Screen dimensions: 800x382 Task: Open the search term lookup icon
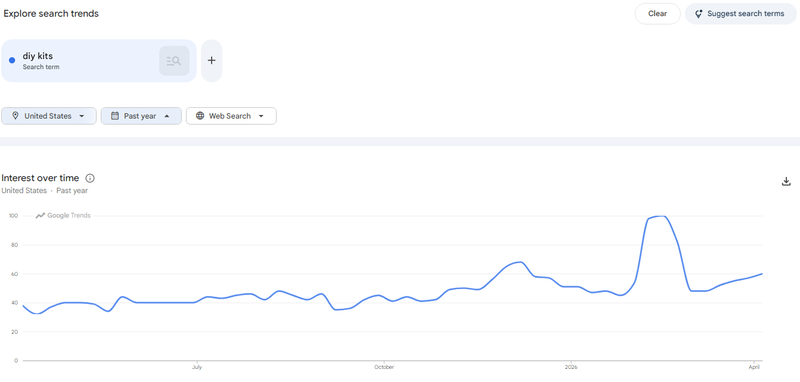point(174,61)
